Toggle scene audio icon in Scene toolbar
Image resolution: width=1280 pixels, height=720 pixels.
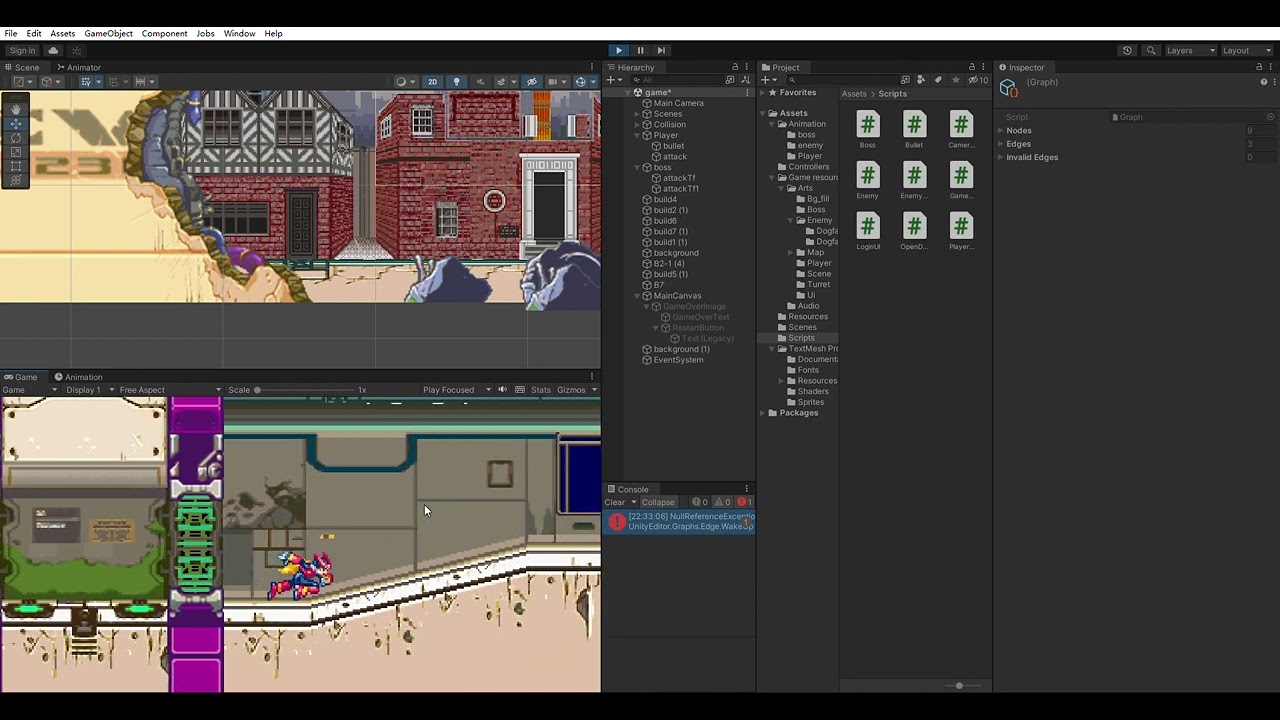coord(480,82)
